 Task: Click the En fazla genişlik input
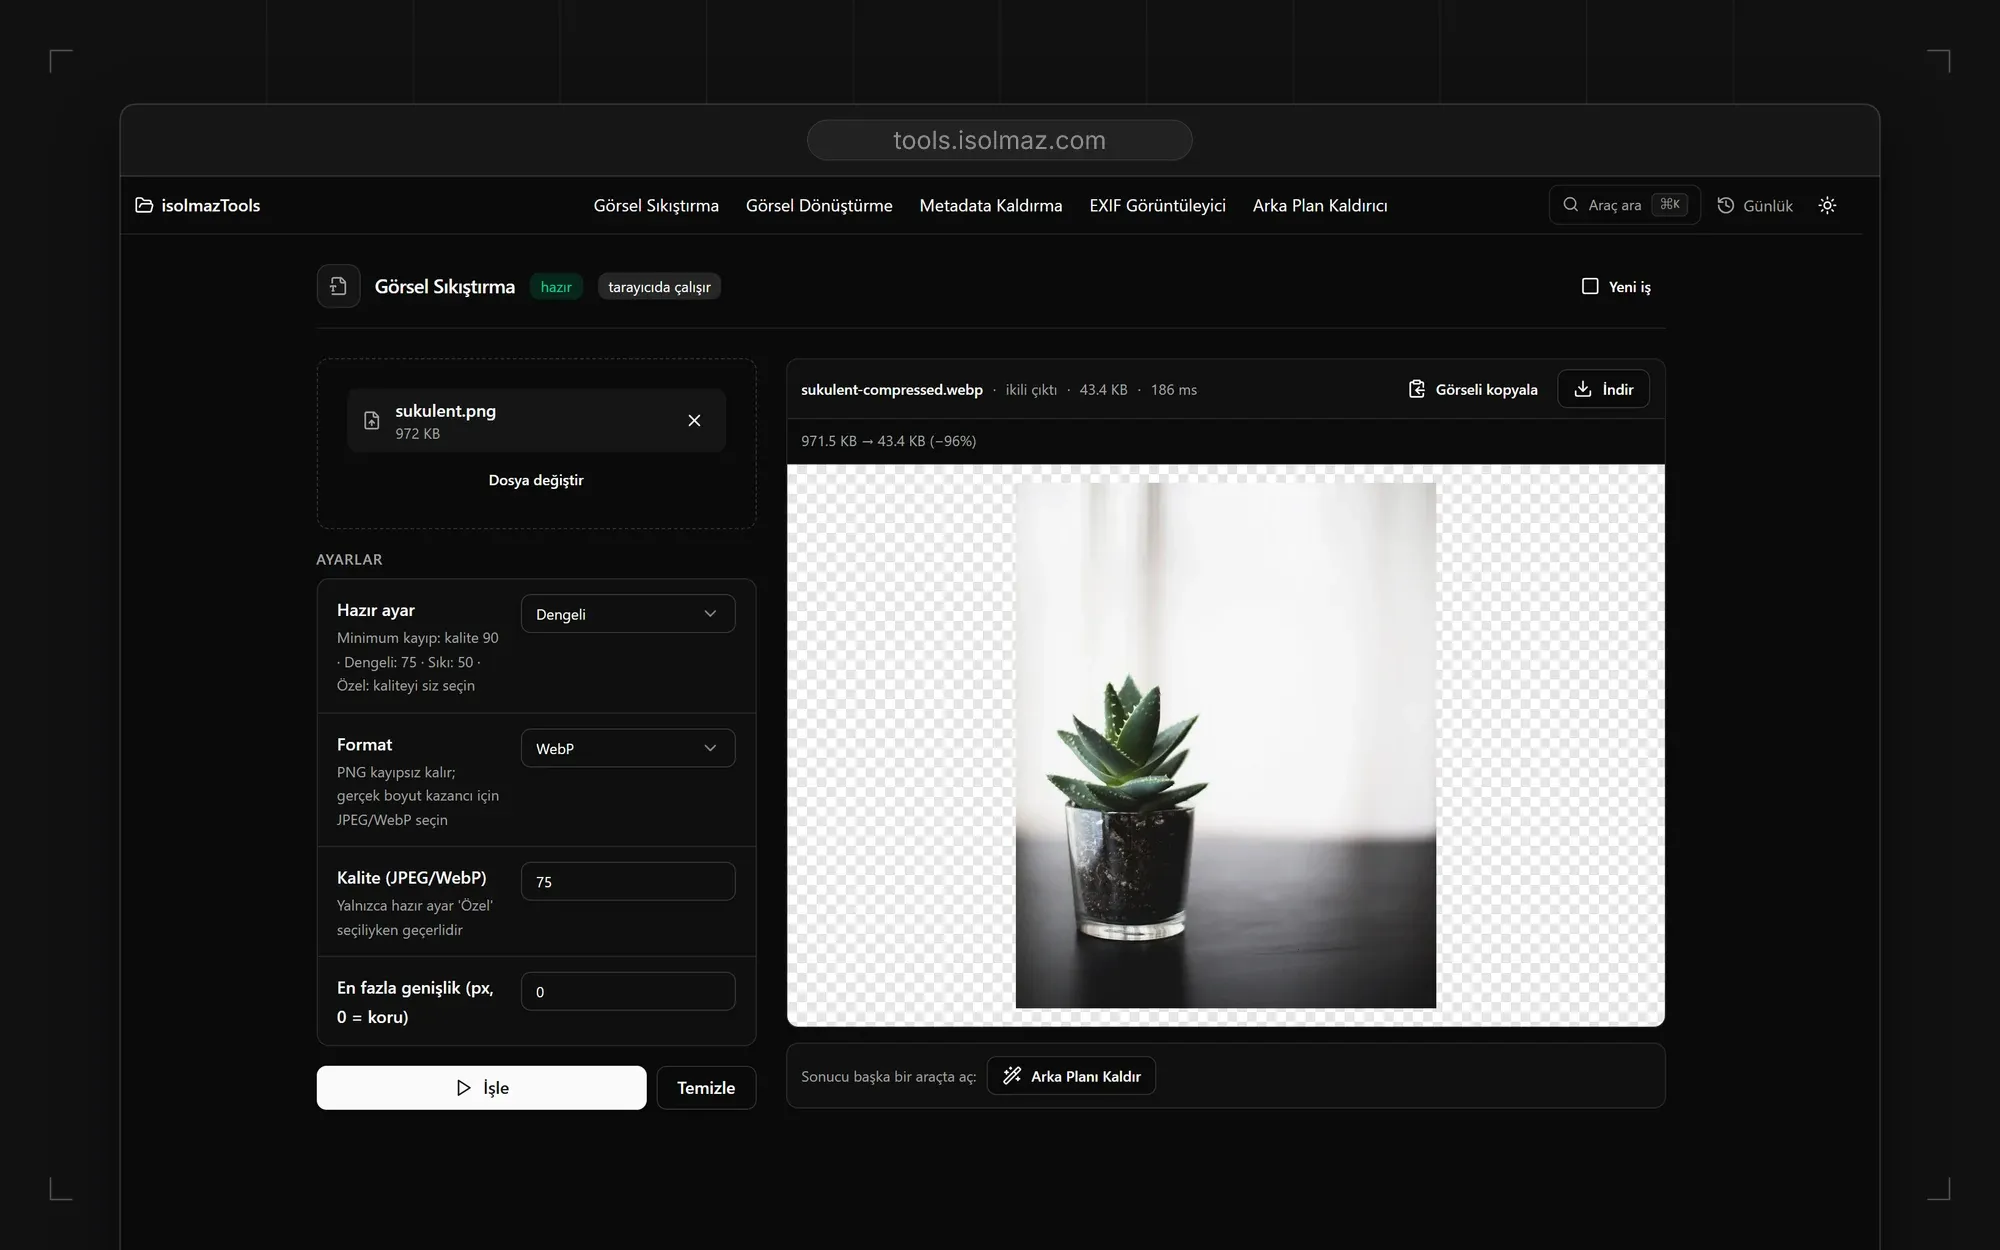(628, 992)
